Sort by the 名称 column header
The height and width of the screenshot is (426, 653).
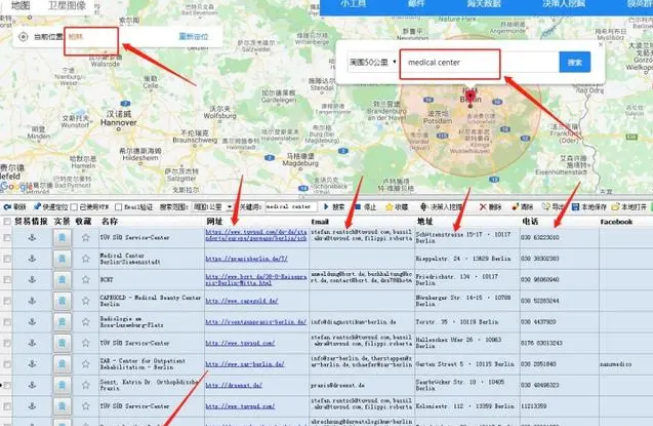tap(110, 222)
